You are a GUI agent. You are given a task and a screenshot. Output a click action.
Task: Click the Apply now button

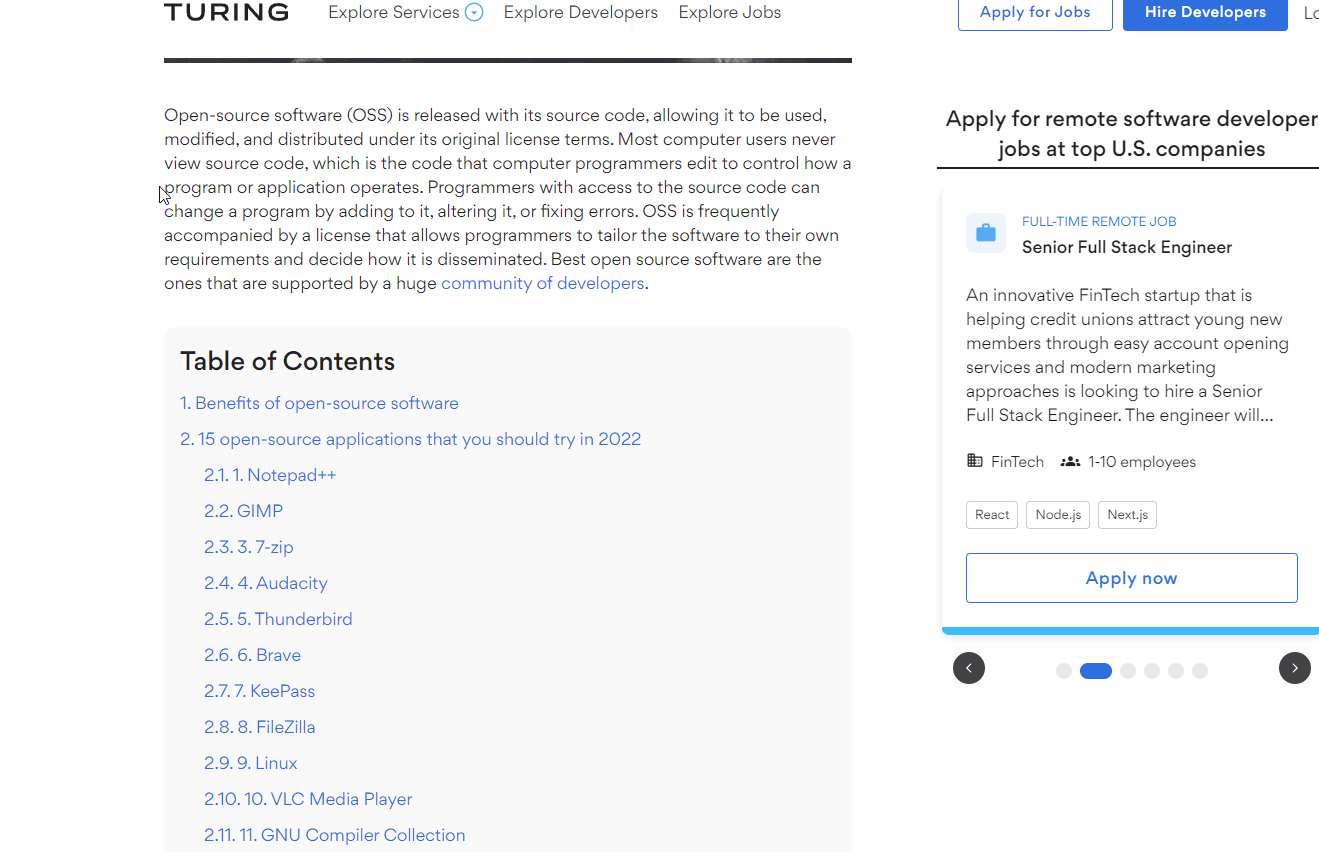pos(1132,578)
